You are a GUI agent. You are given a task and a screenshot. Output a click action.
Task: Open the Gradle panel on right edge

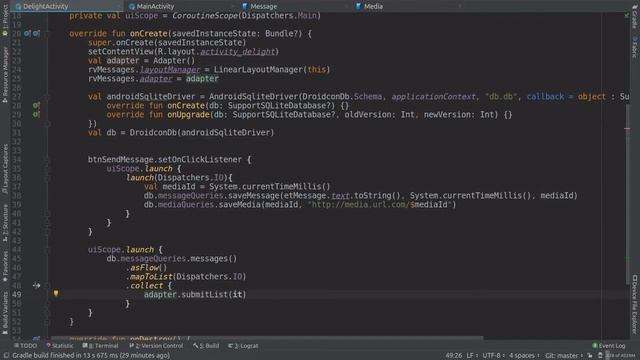635,16
